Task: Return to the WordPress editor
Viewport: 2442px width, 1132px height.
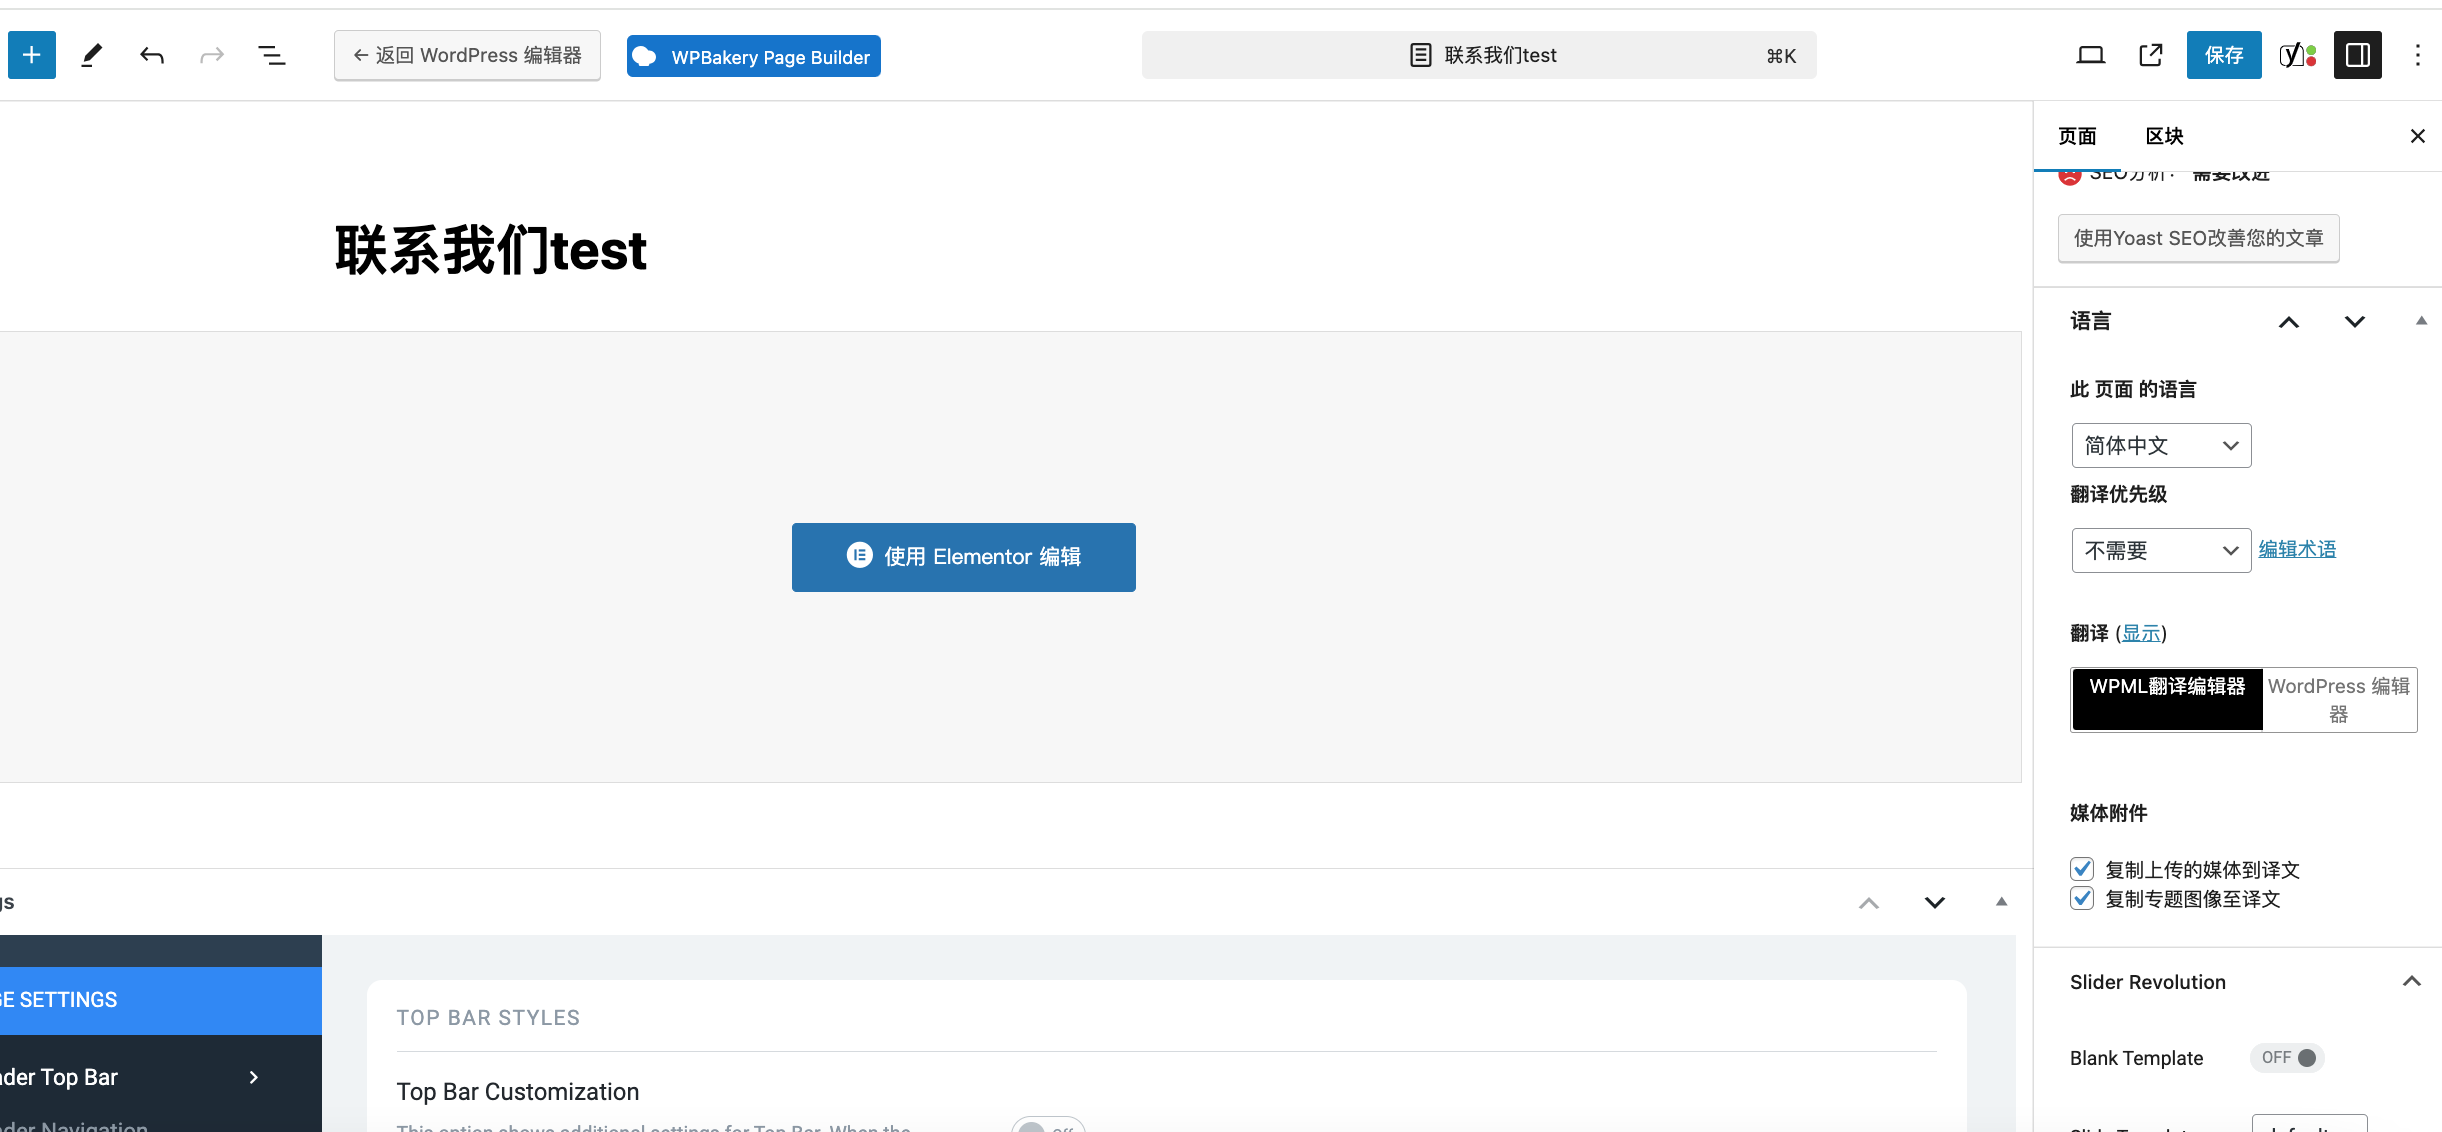Action: pyautogui.click(x=467, y=55)
